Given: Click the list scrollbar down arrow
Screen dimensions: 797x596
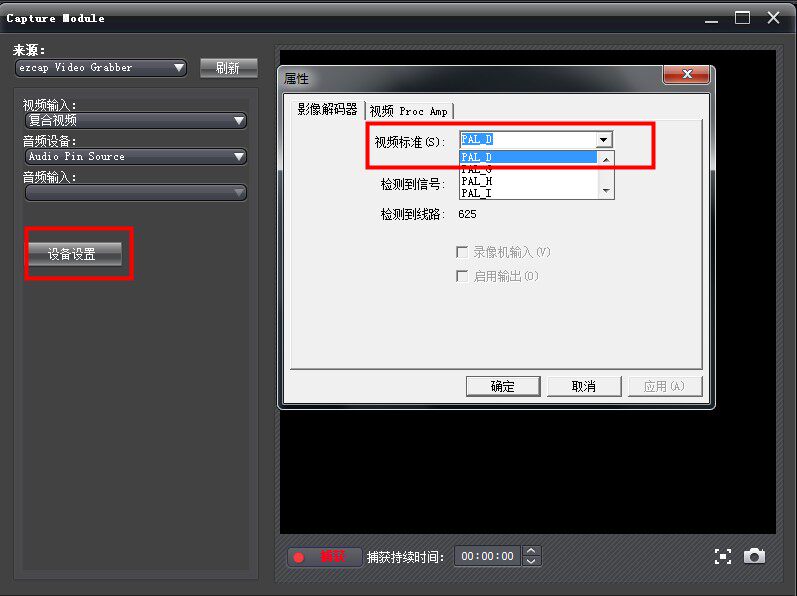Looking at the screenshot, I should pos(606,191).
